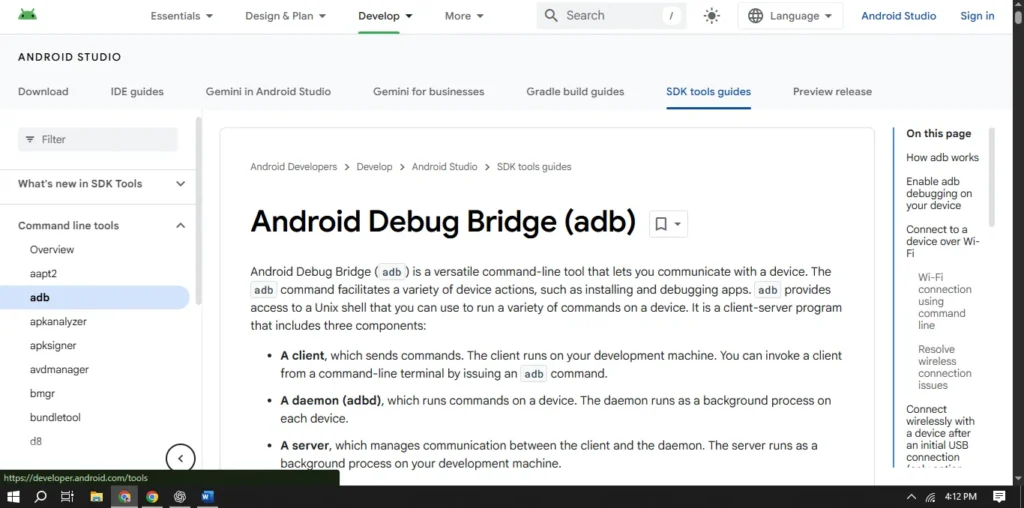Click the Android Studio breadcrumb link
Screen dimensions: 1024x508
tap(444, 167)
